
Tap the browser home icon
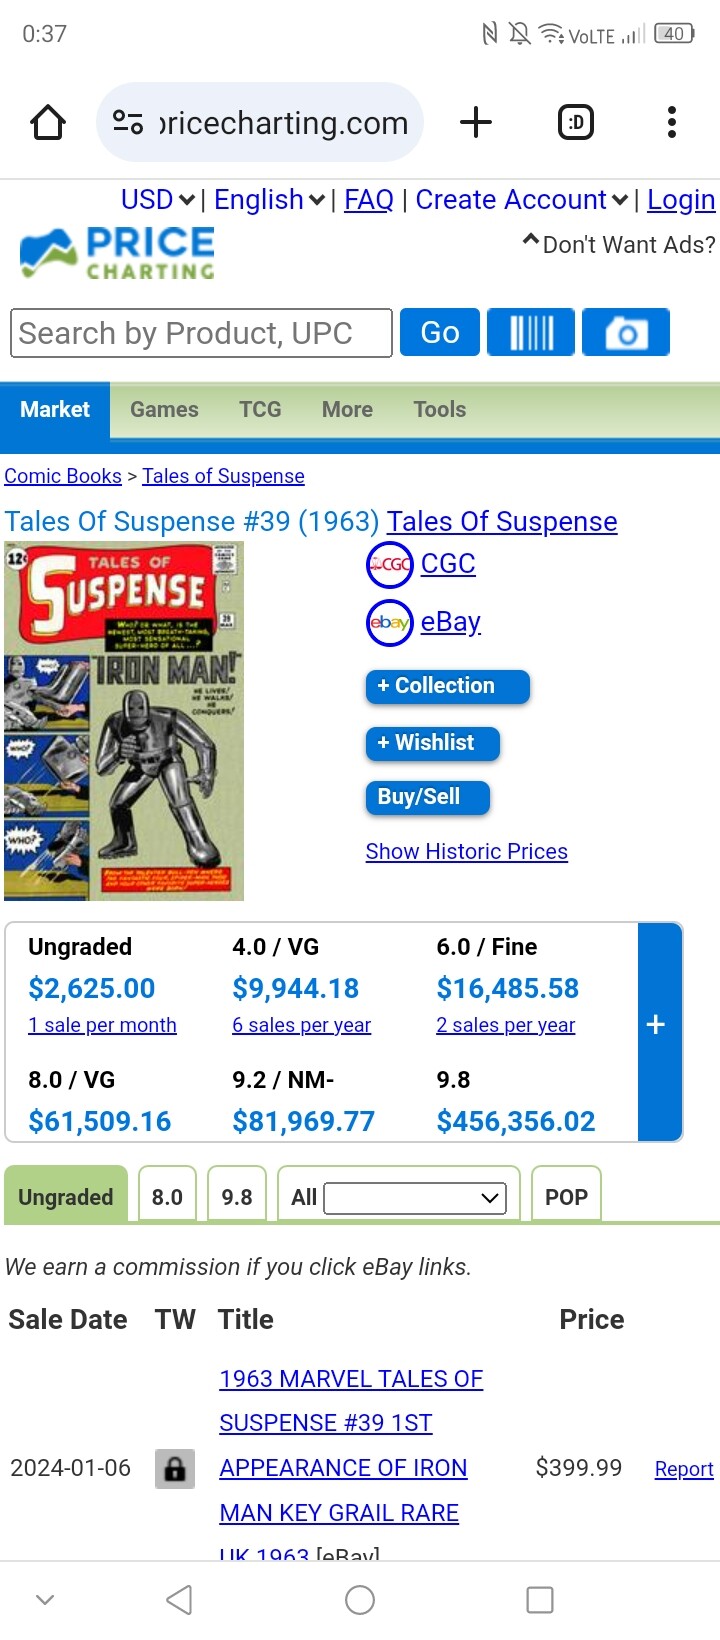click(48, 123)
